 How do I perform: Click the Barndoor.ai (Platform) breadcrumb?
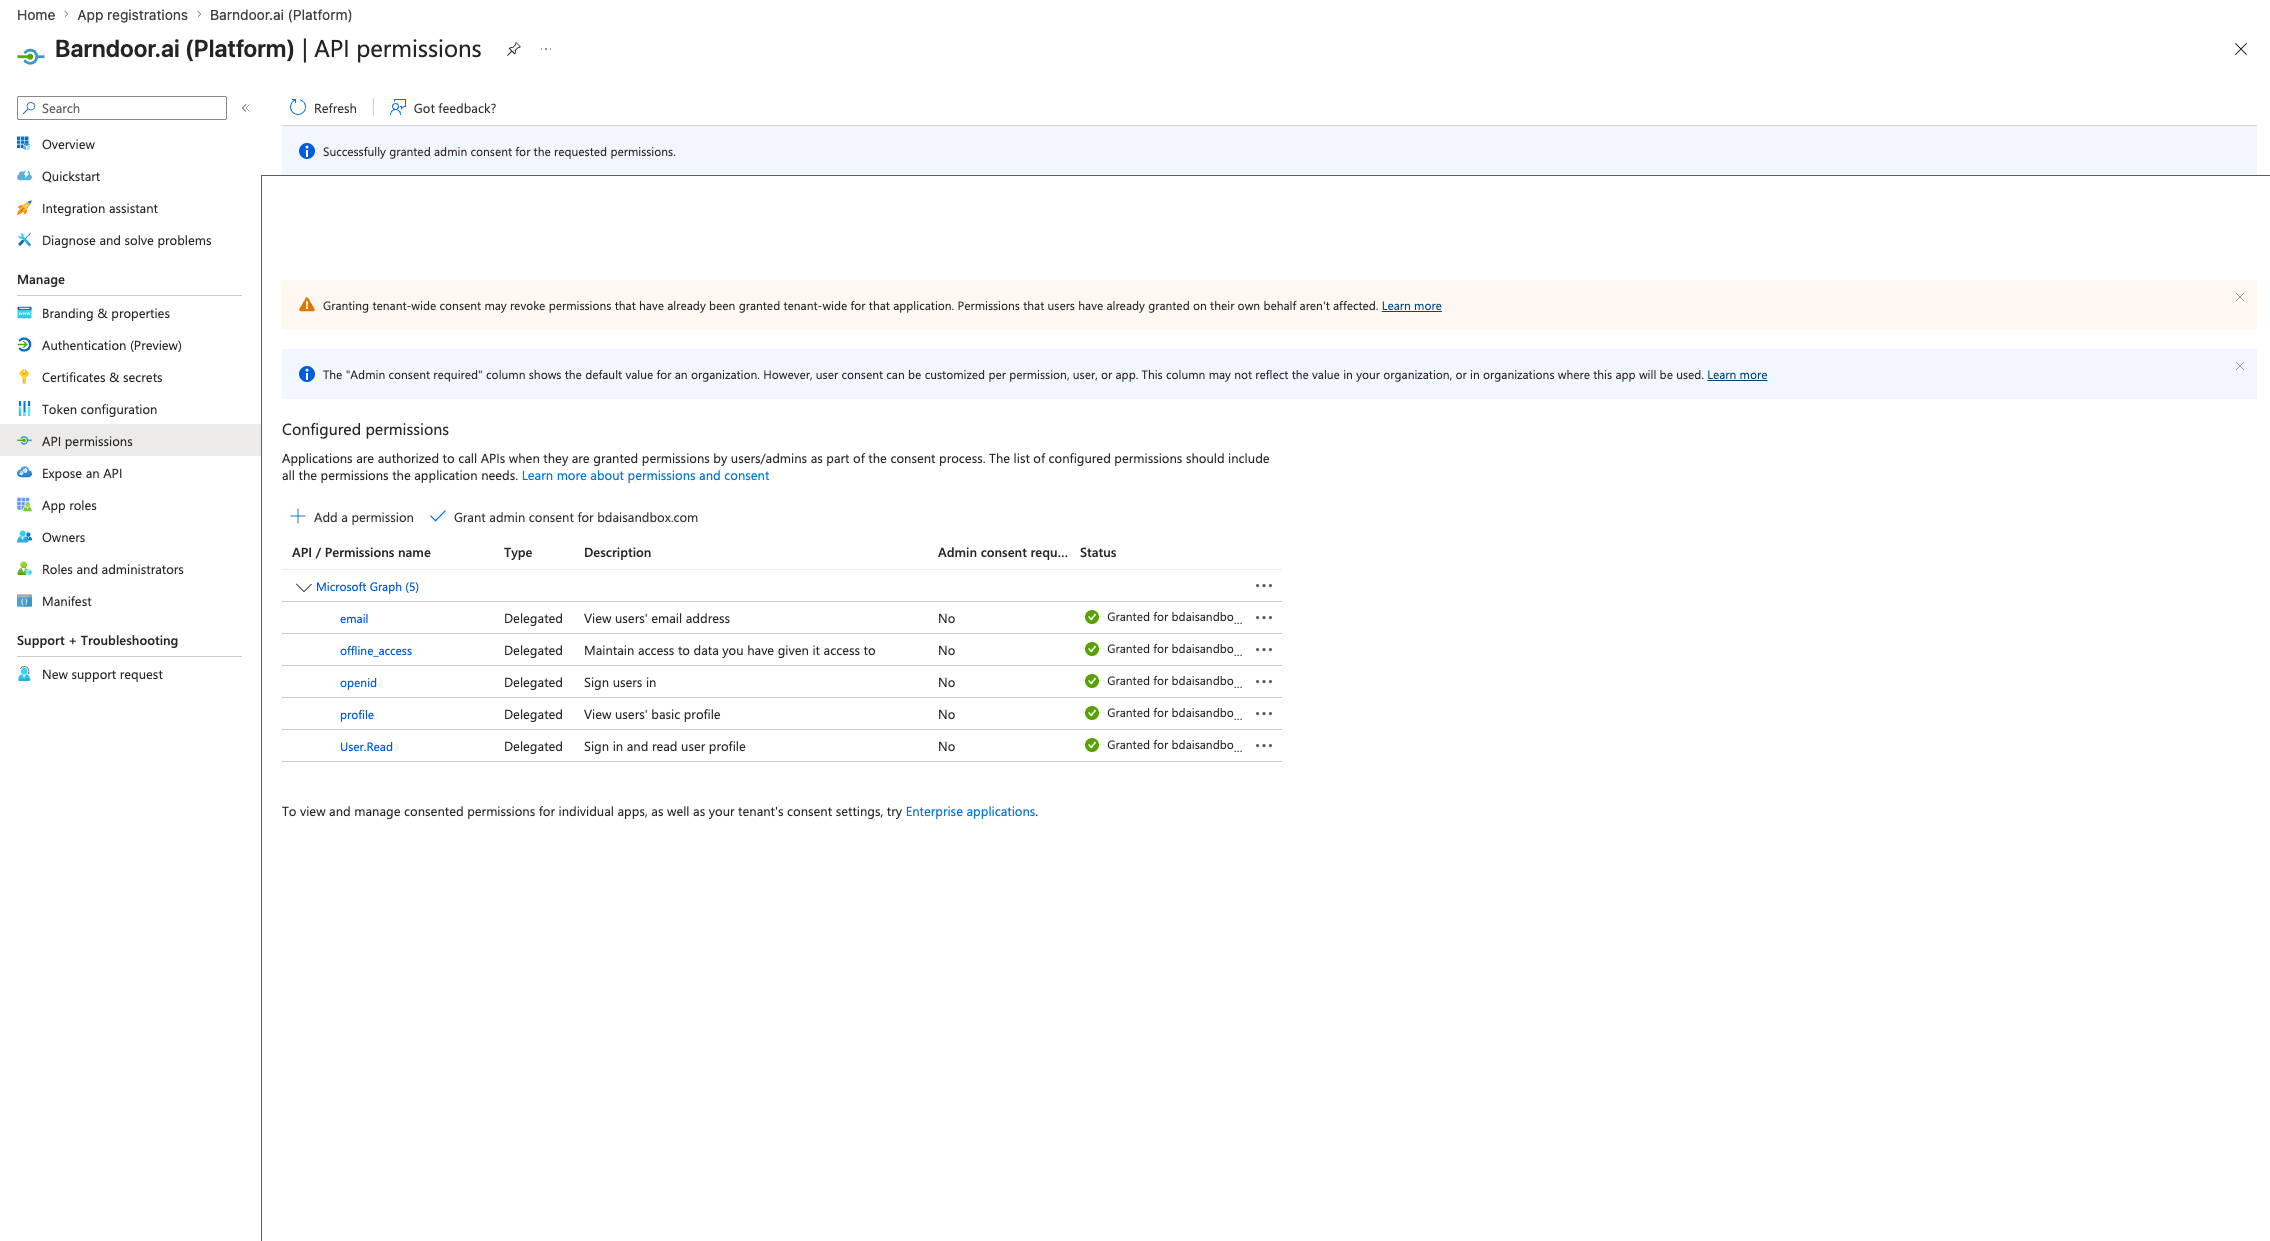click(x=281, y=15)
